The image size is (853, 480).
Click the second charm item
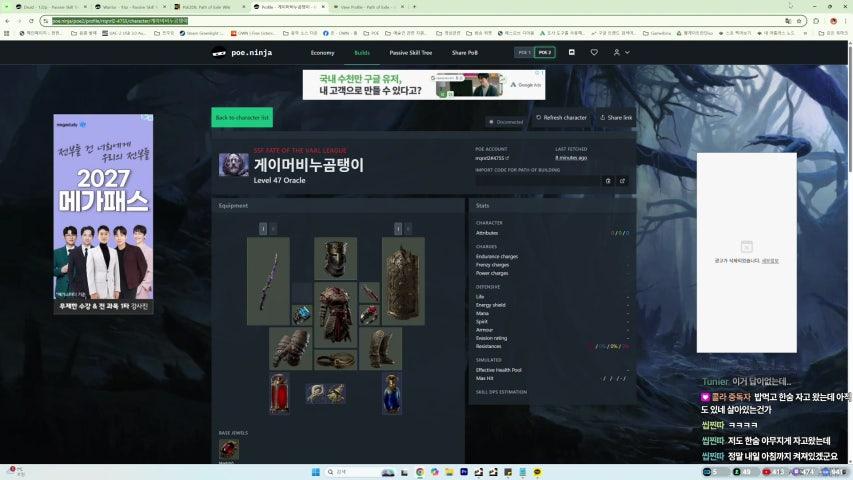335,393
